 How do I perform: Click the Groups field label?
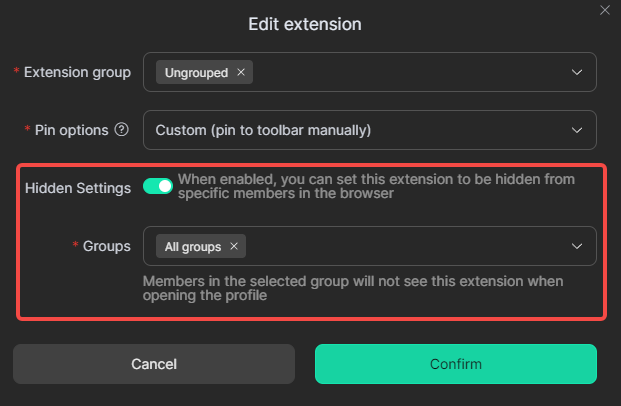click(x=106, y=246)
